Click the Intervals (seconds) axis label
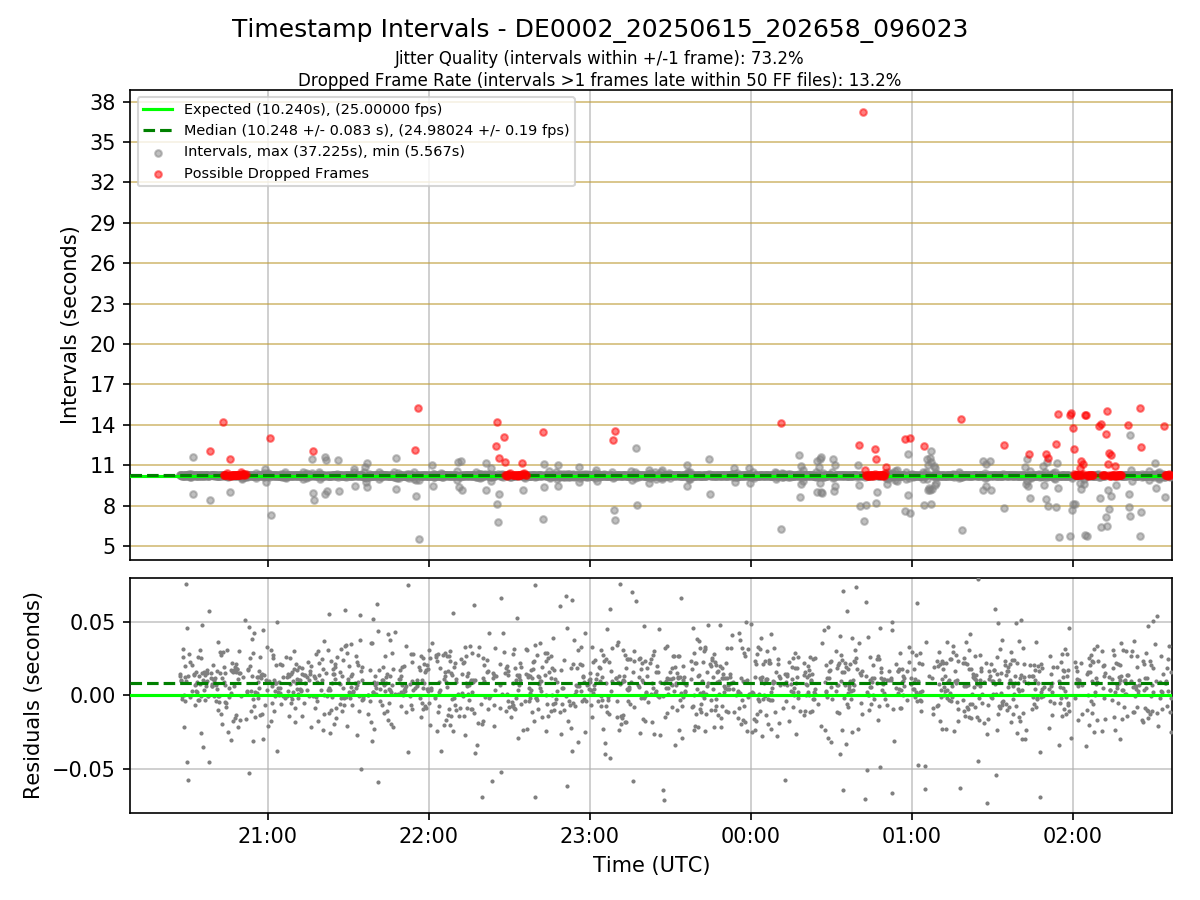 point(69,324)
